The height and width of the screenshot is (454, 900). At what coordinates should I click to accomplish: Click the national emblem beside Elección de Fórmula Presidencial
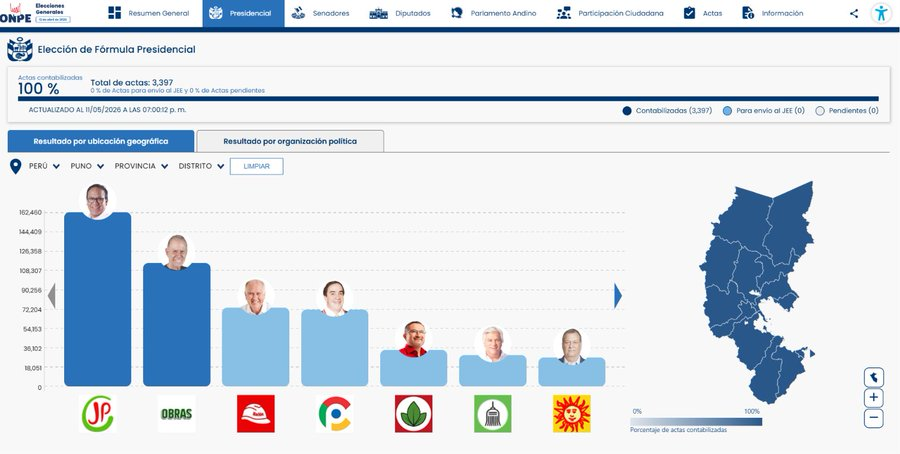20,49
